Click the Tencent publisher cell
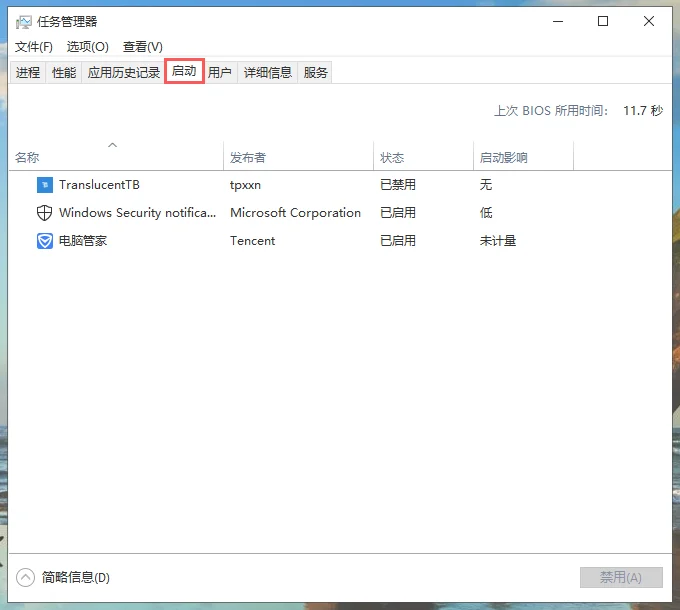Viewport: 680px width, 610px height. point(252,241)
